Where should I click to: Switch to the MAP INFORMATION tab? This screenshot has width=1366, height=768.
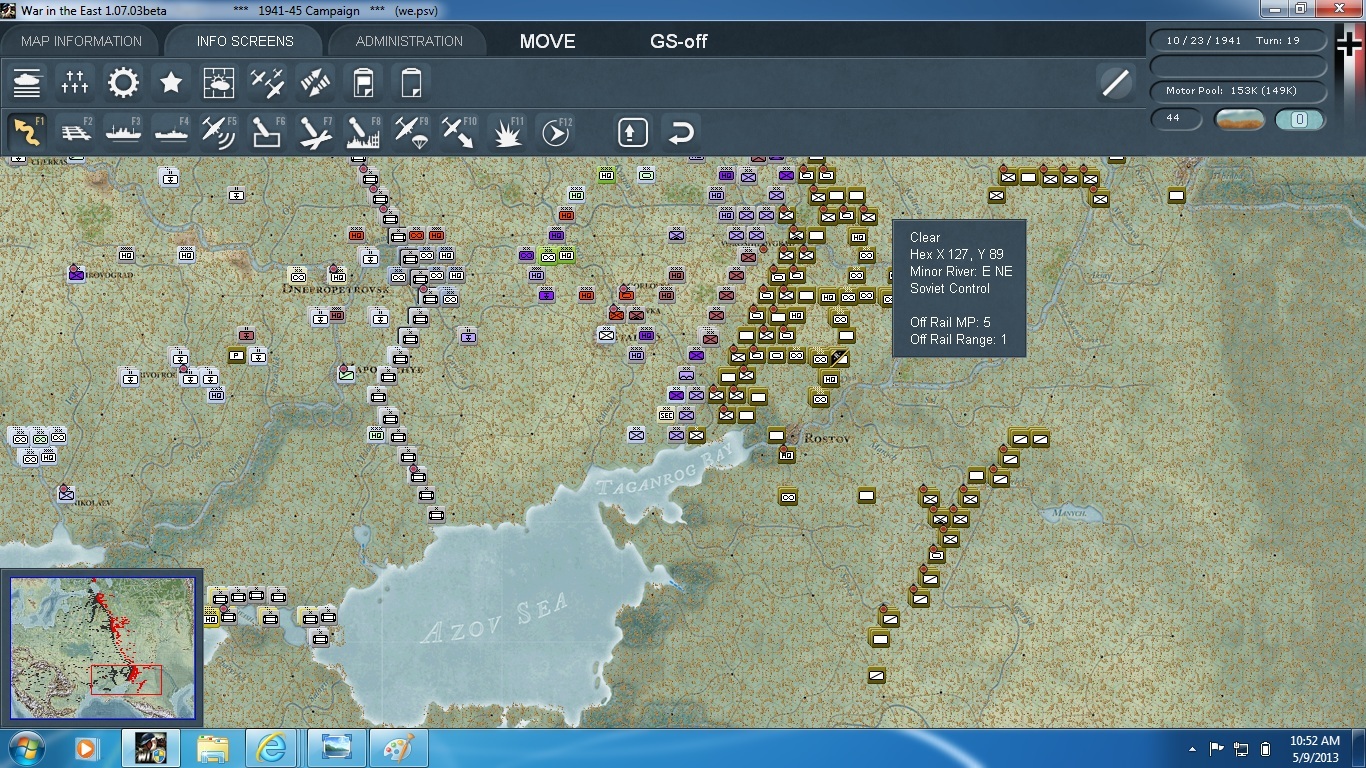pyautogui.click(x=82, y=41)
